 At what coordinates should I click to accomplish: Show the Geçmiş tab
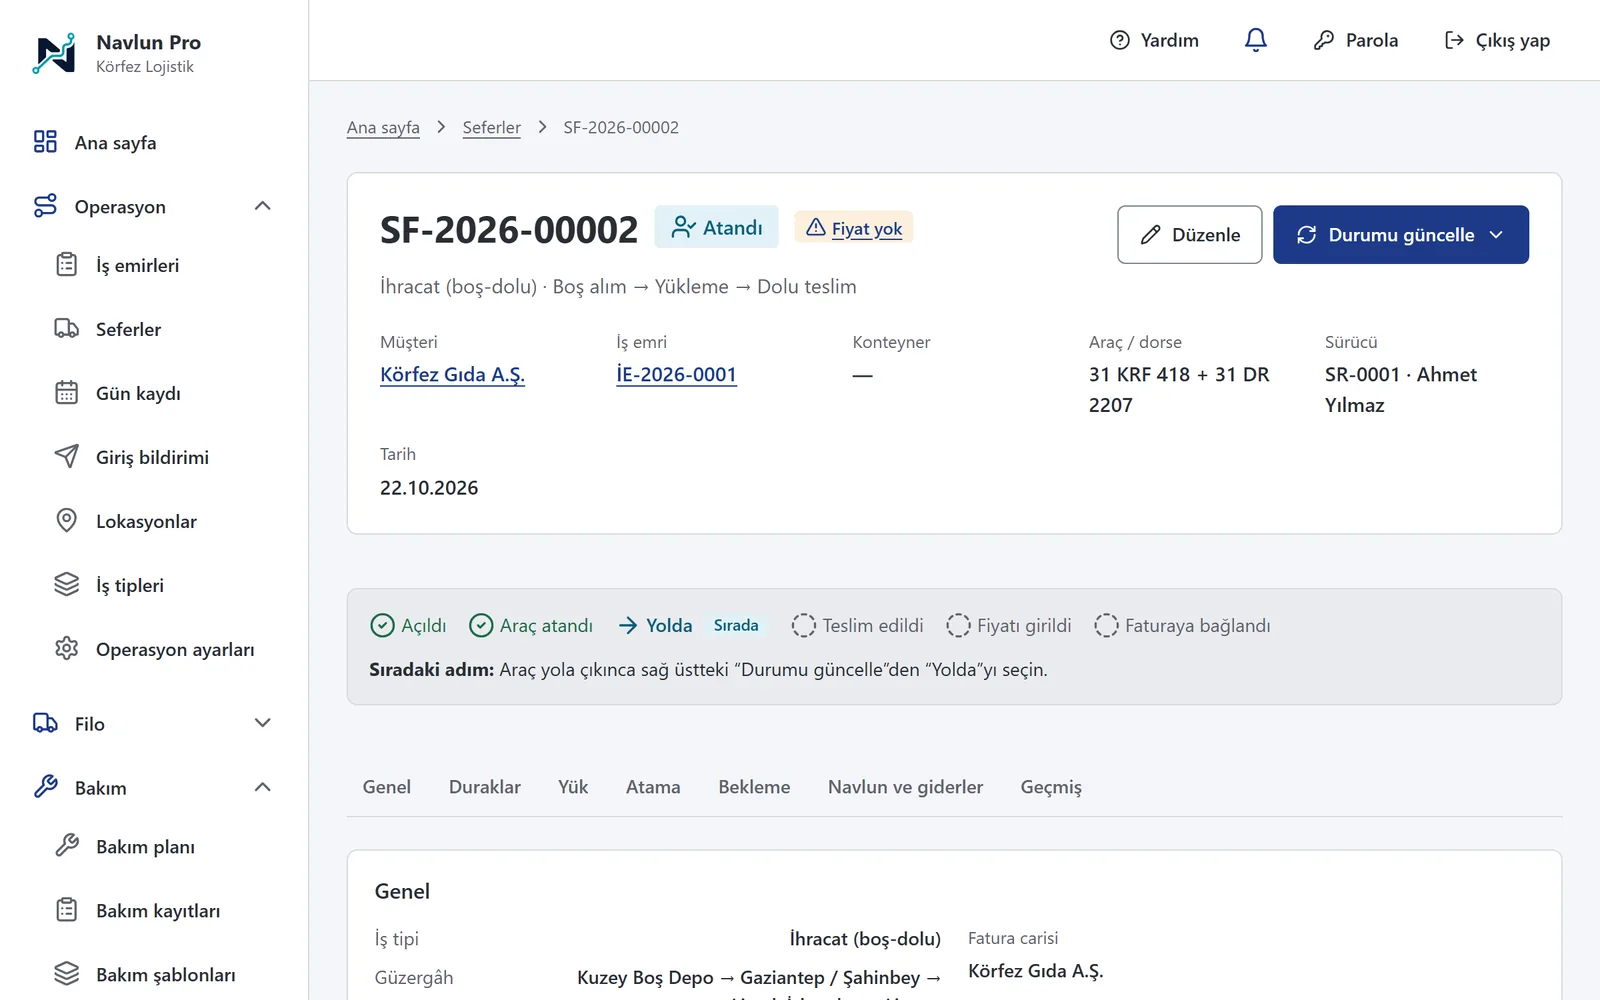[1051, 787]
